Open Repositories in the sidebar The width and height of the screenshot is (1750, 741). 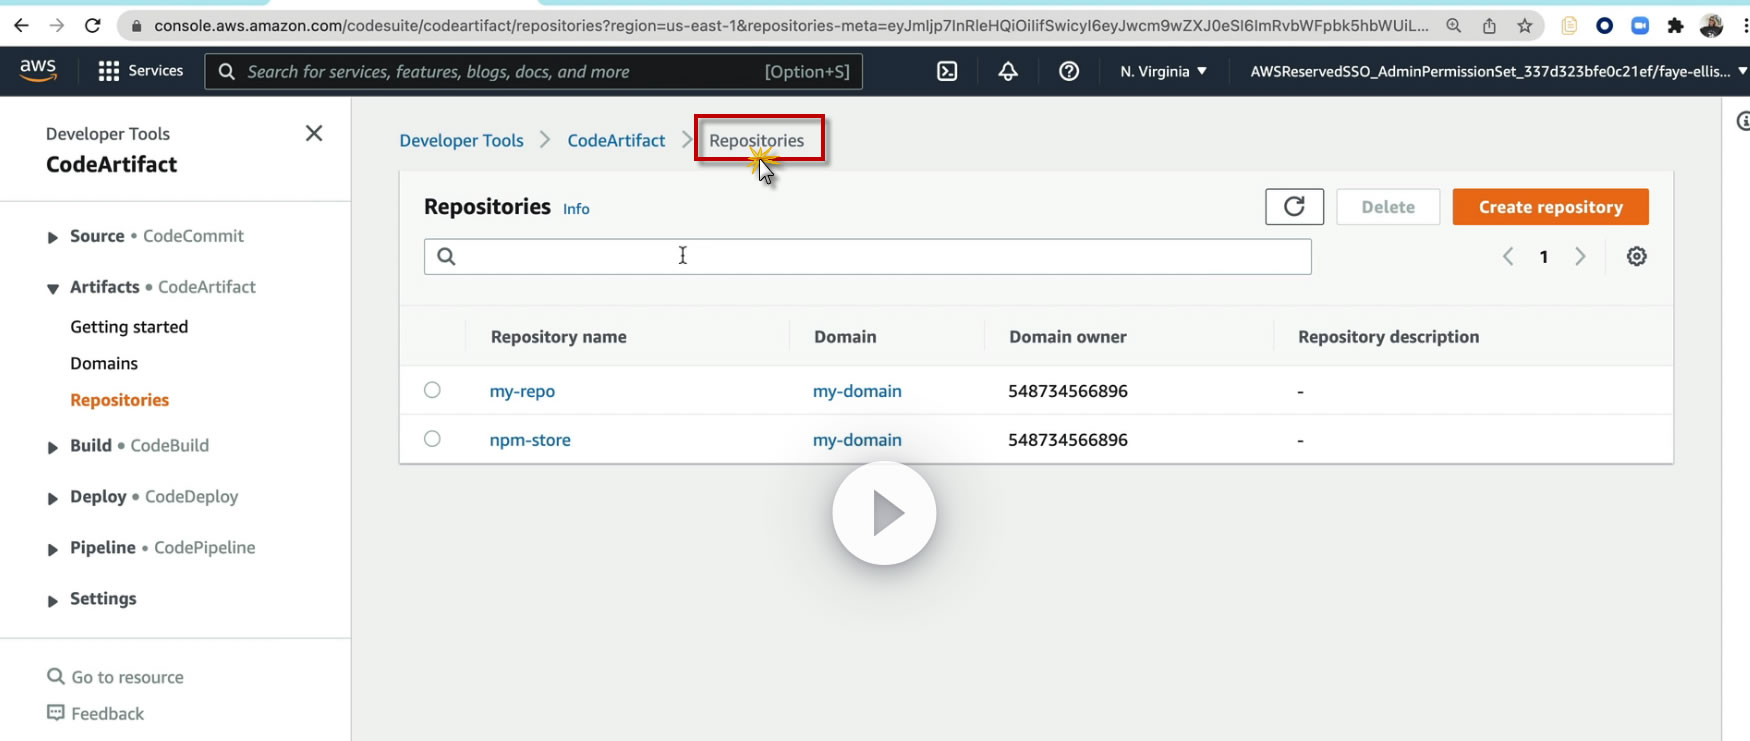click(119, 400)
